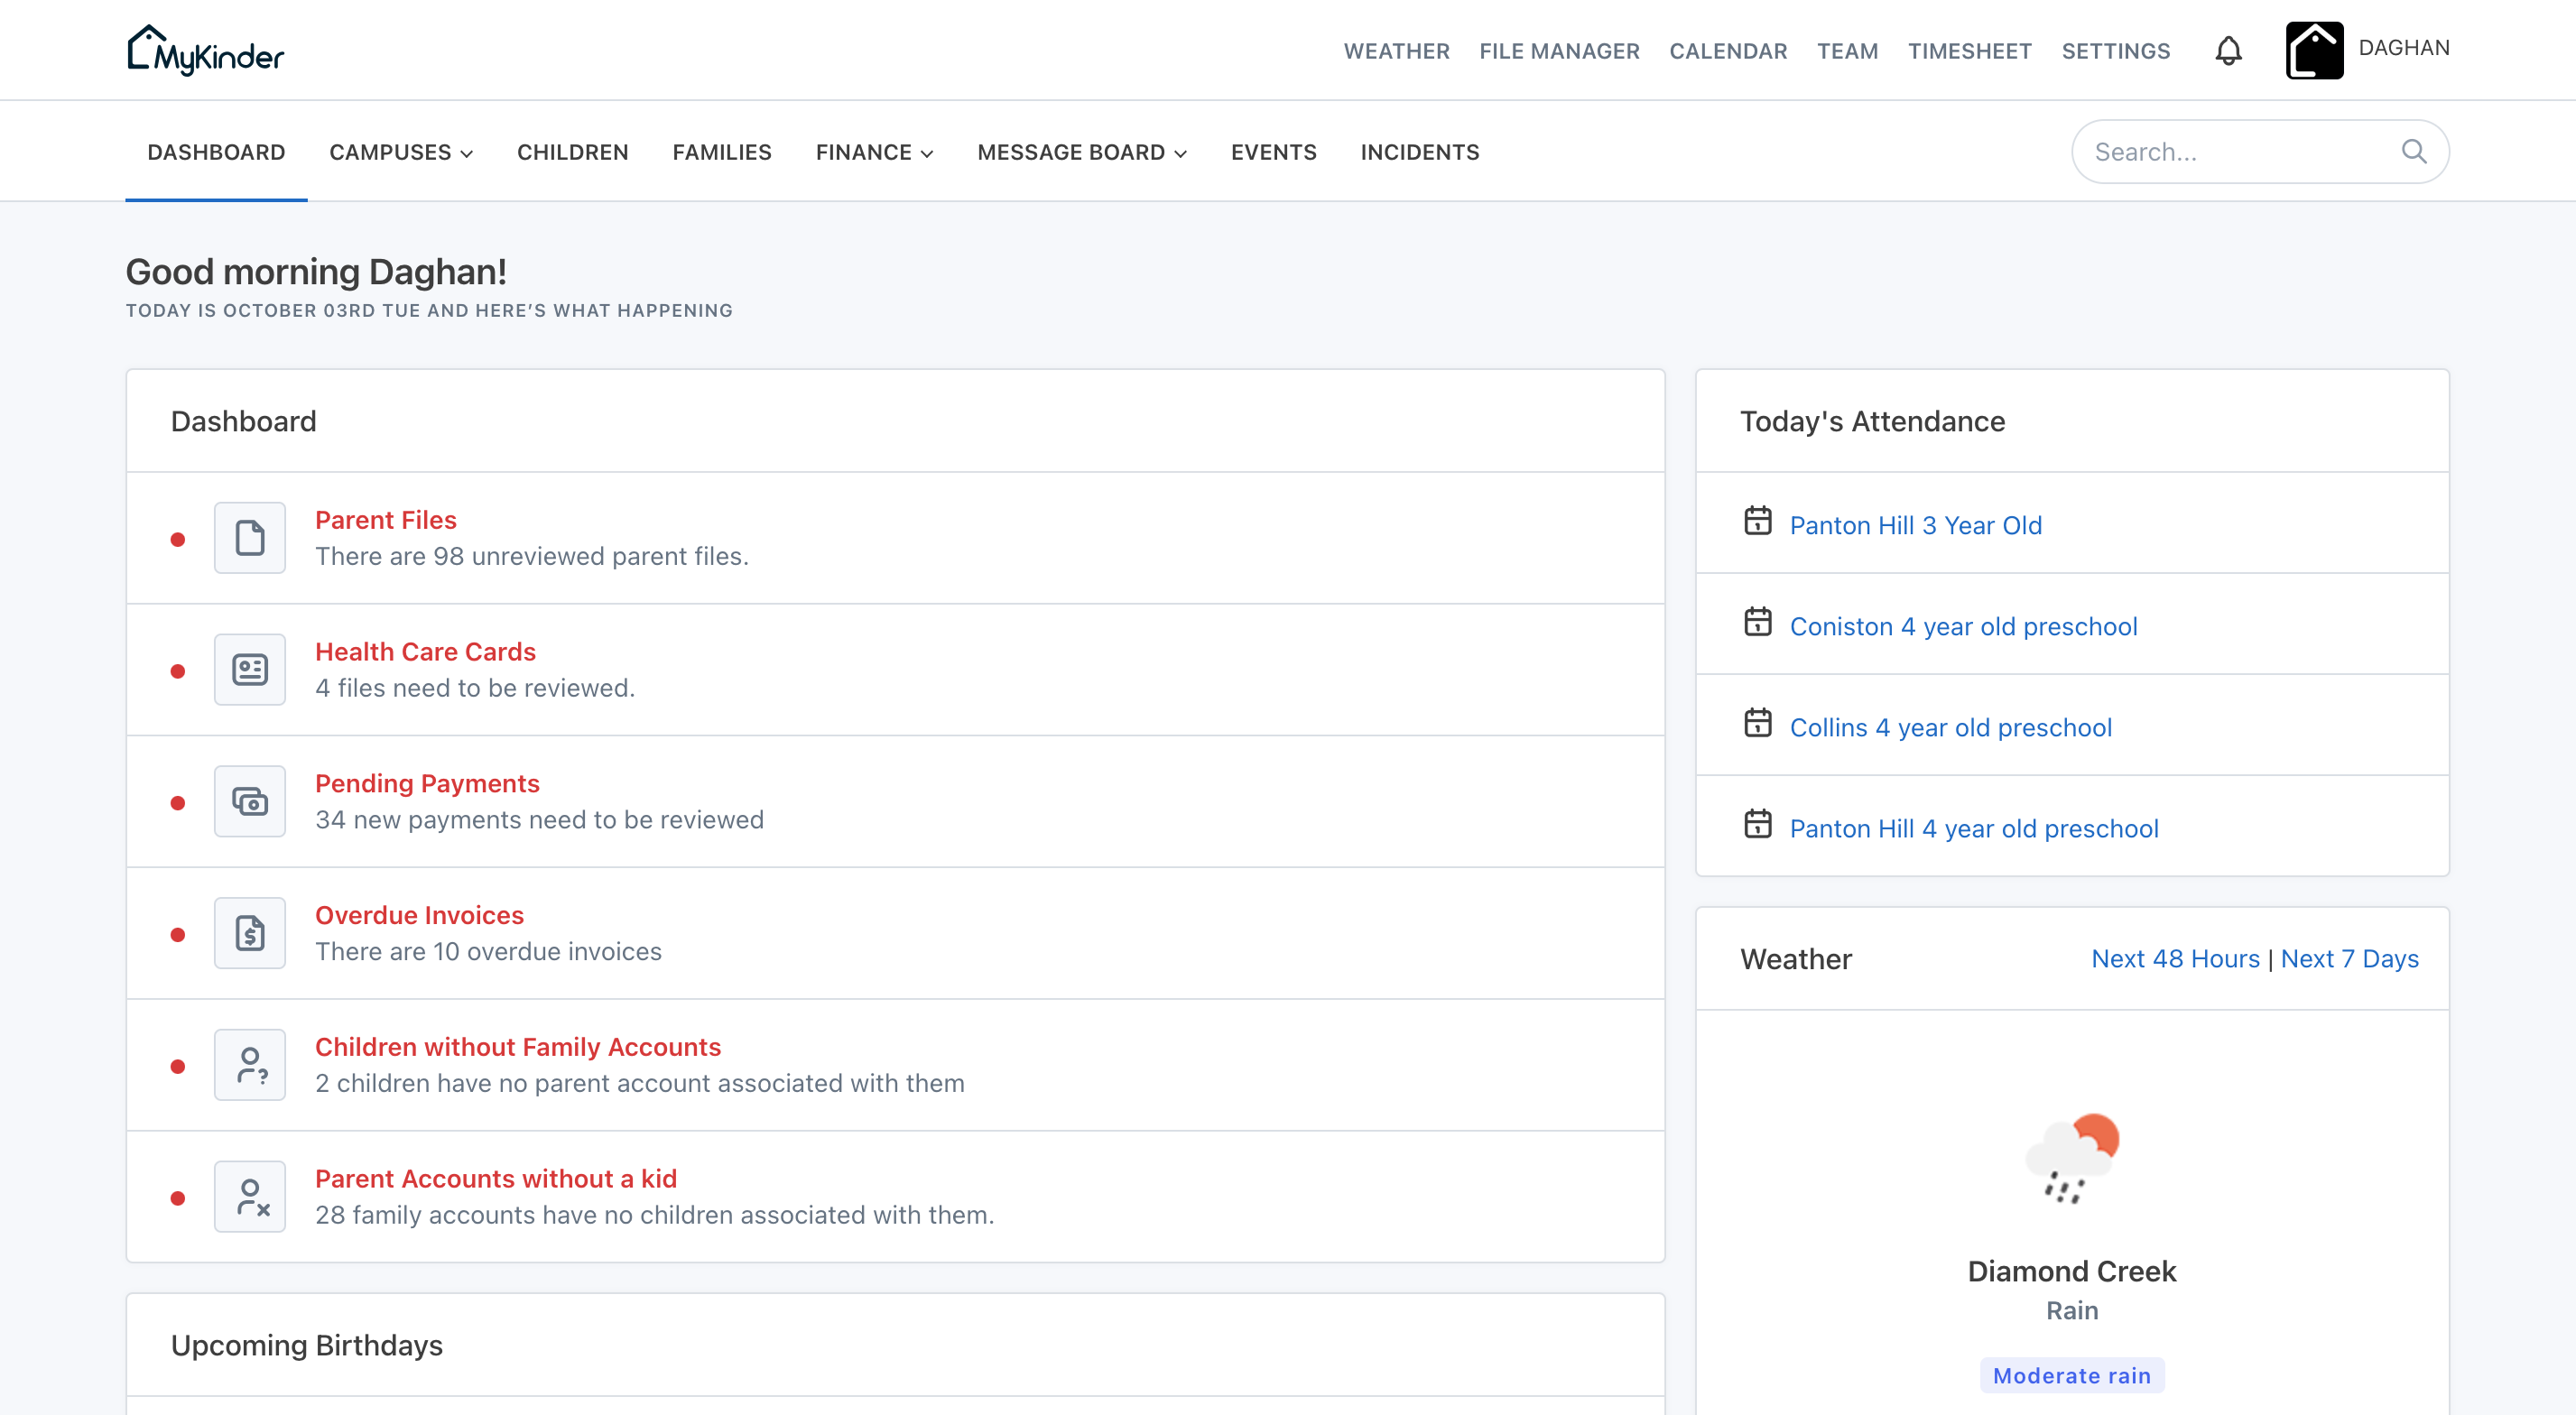Open Parent Accounts without a kid link
Image resolution: width=2576 pixels, height=1415 pixels.
click(496, 1179)
